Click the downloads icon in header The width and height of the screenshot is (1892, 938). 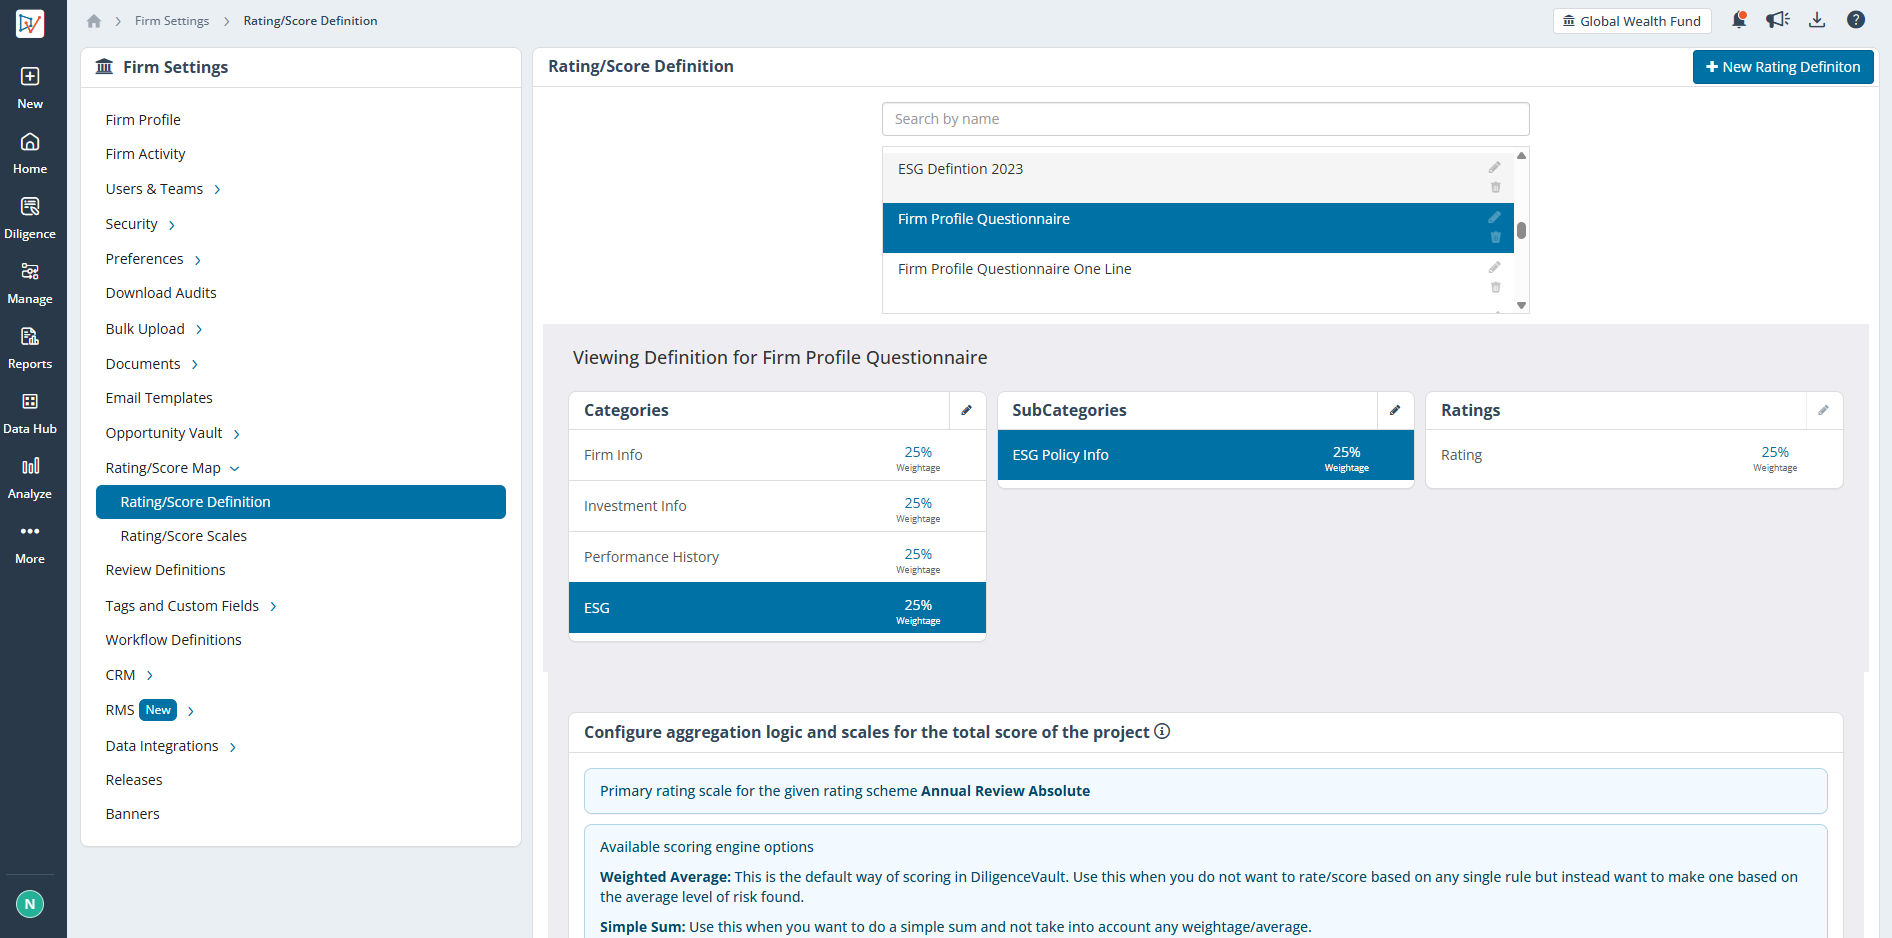(x=1817, y=20)
